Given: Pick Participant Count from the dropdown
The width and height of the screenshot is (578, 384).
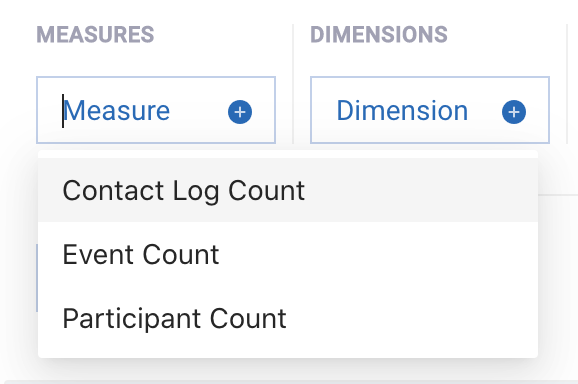Looking at the screenshot, I should tap(288, 318).
